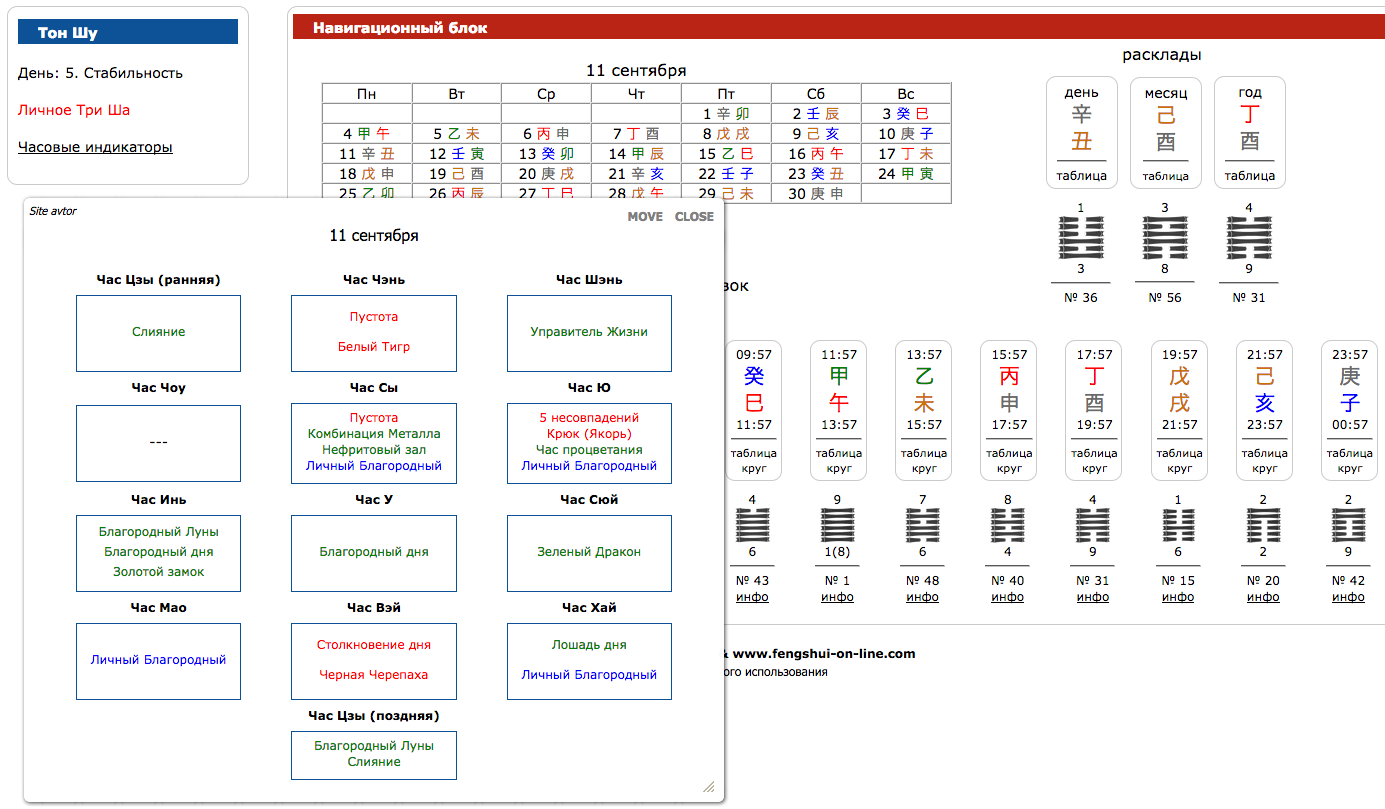This screenshot has height=809, width=1385.
Task: Click hexagram № 1 under 11:57 column
Action: point(837,526)
